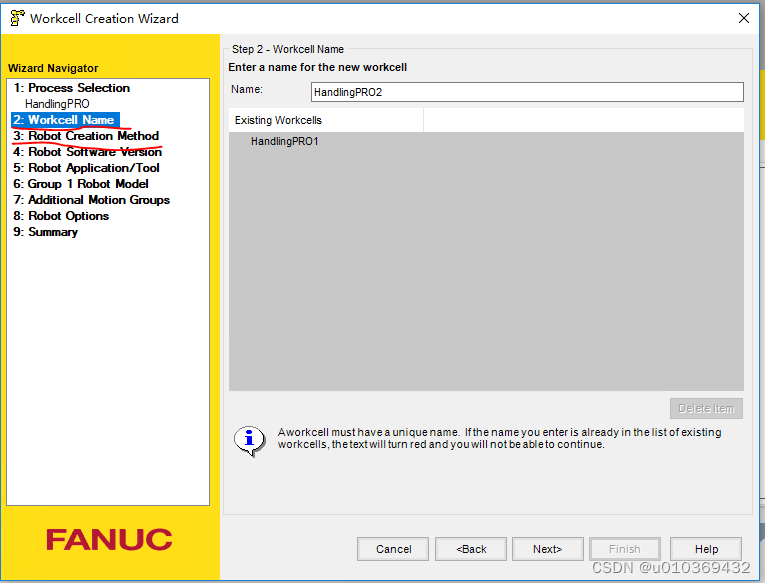Go to step 3: Robot Creation Method
This screenshot has height=583, width=765.
point(86,136)
